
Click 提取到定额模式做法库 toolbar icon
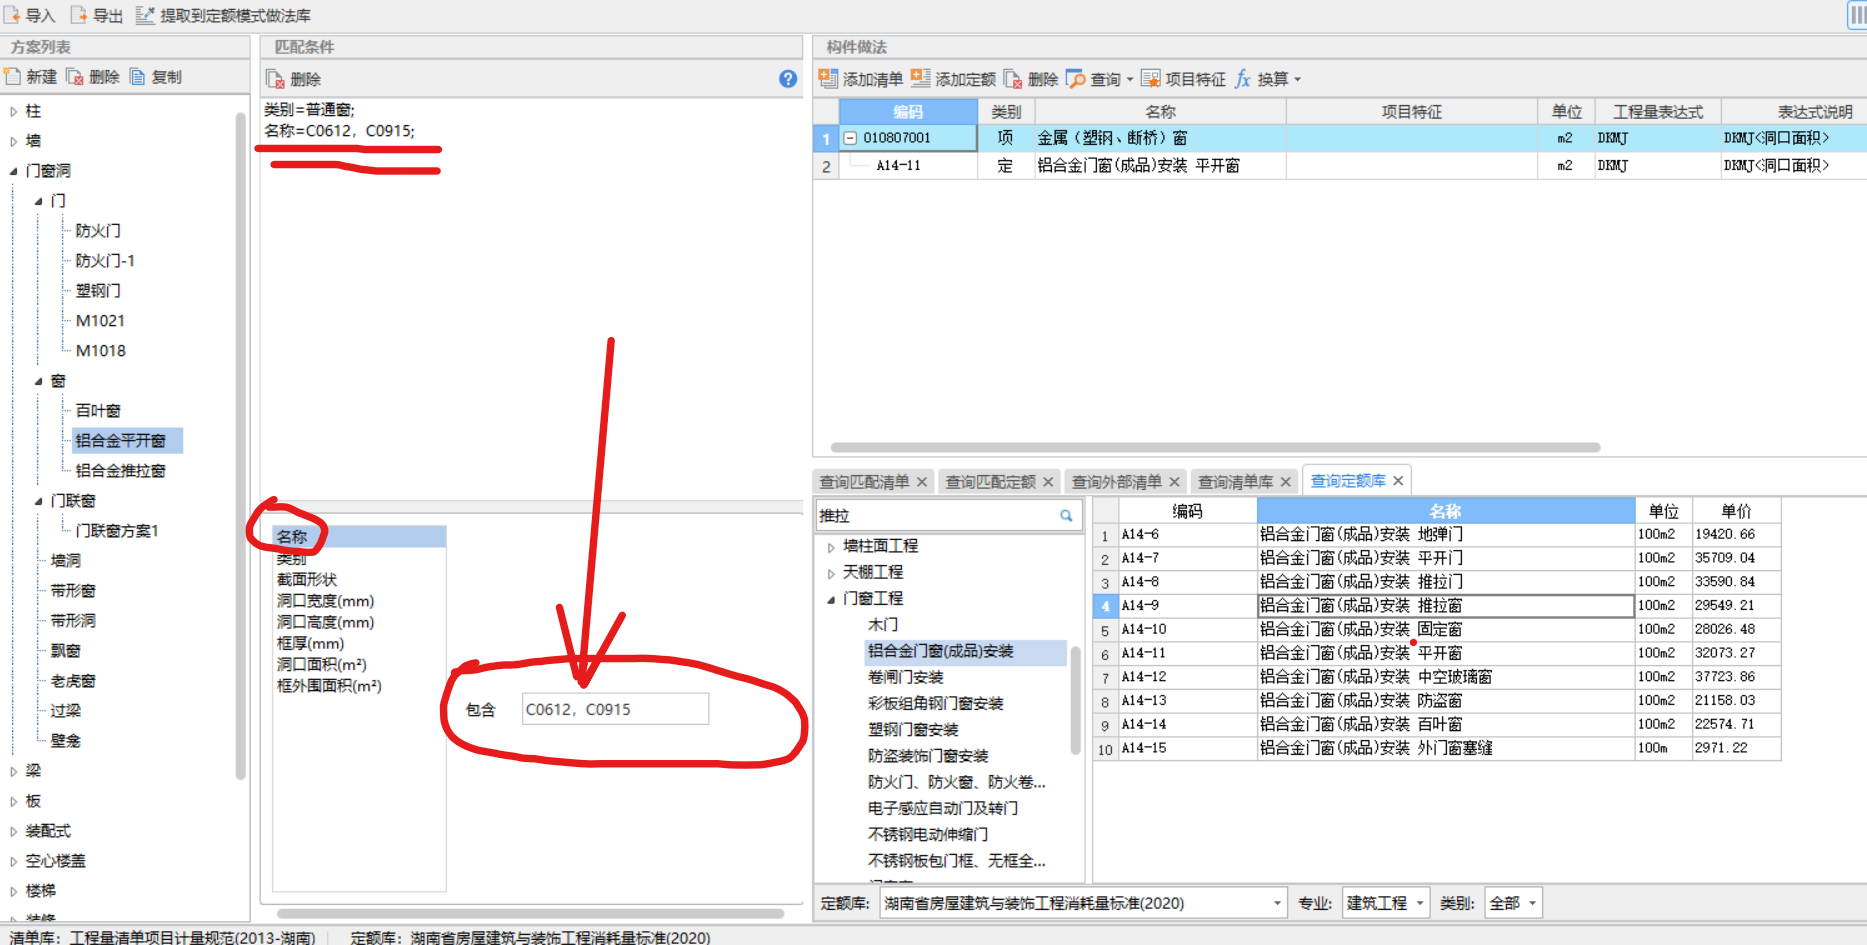(x=145, y=15)
